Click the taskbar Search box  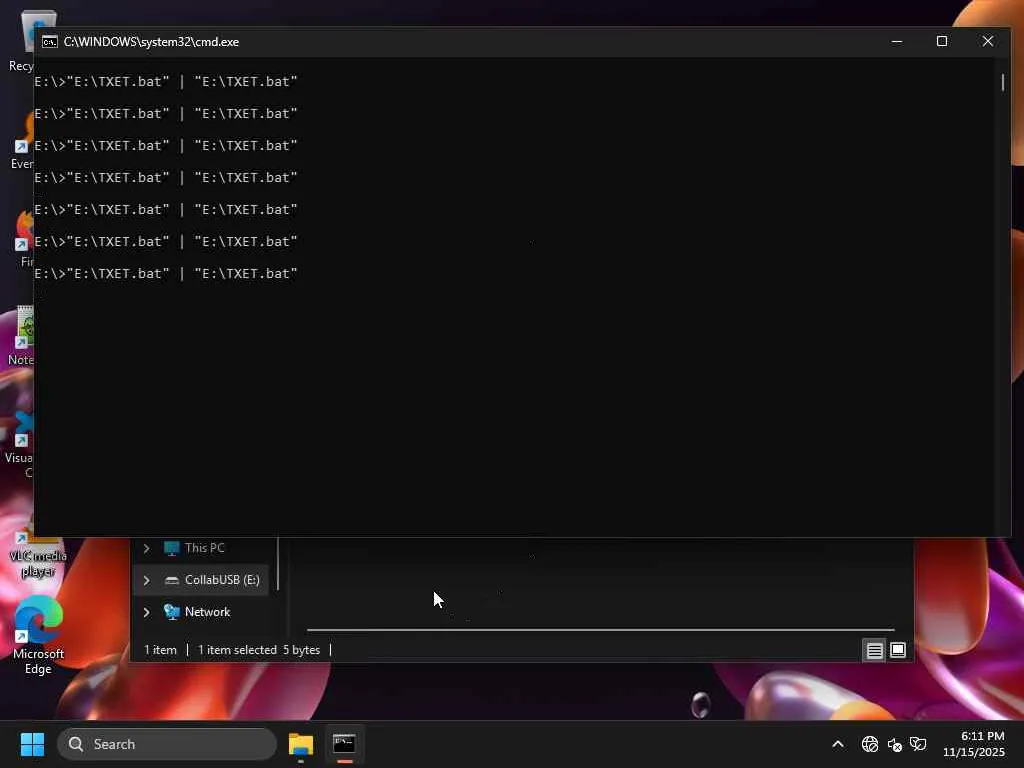pos(167,744)
